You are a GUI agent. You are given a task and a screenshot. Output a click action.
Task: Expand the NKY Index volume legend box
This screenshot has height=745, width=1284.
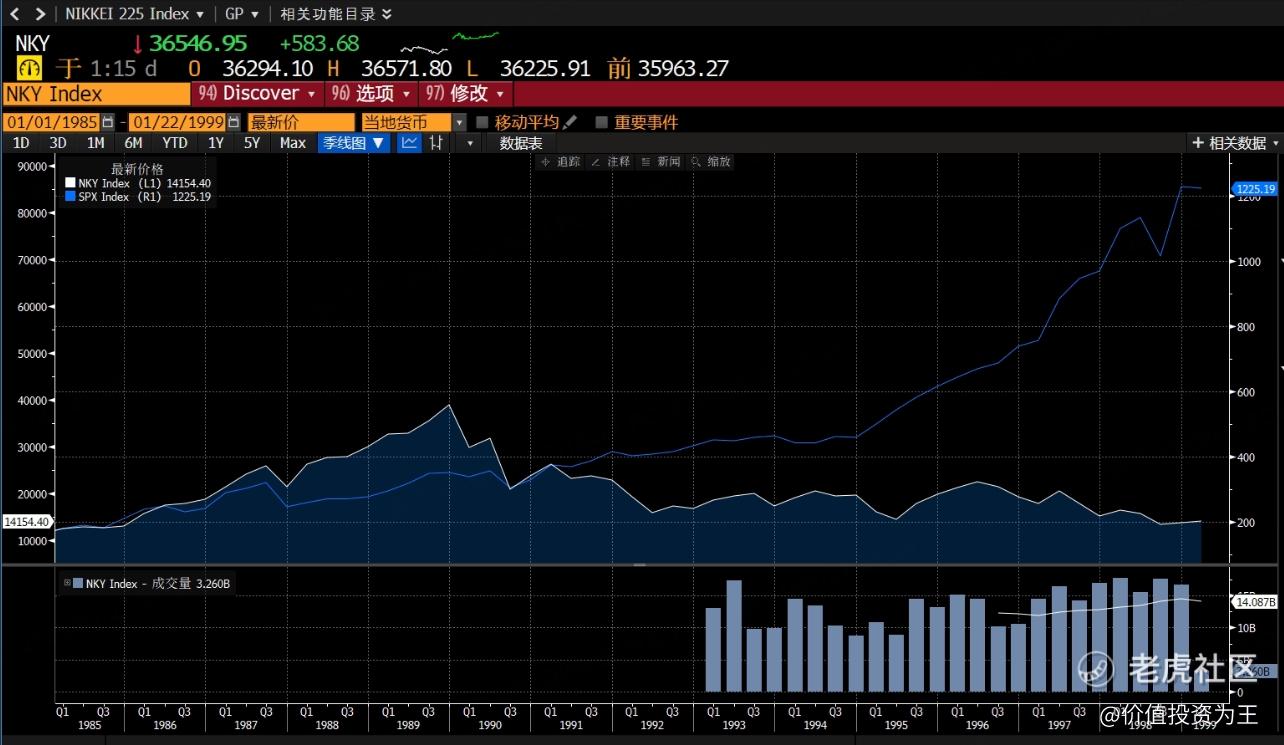coord(67,583)
